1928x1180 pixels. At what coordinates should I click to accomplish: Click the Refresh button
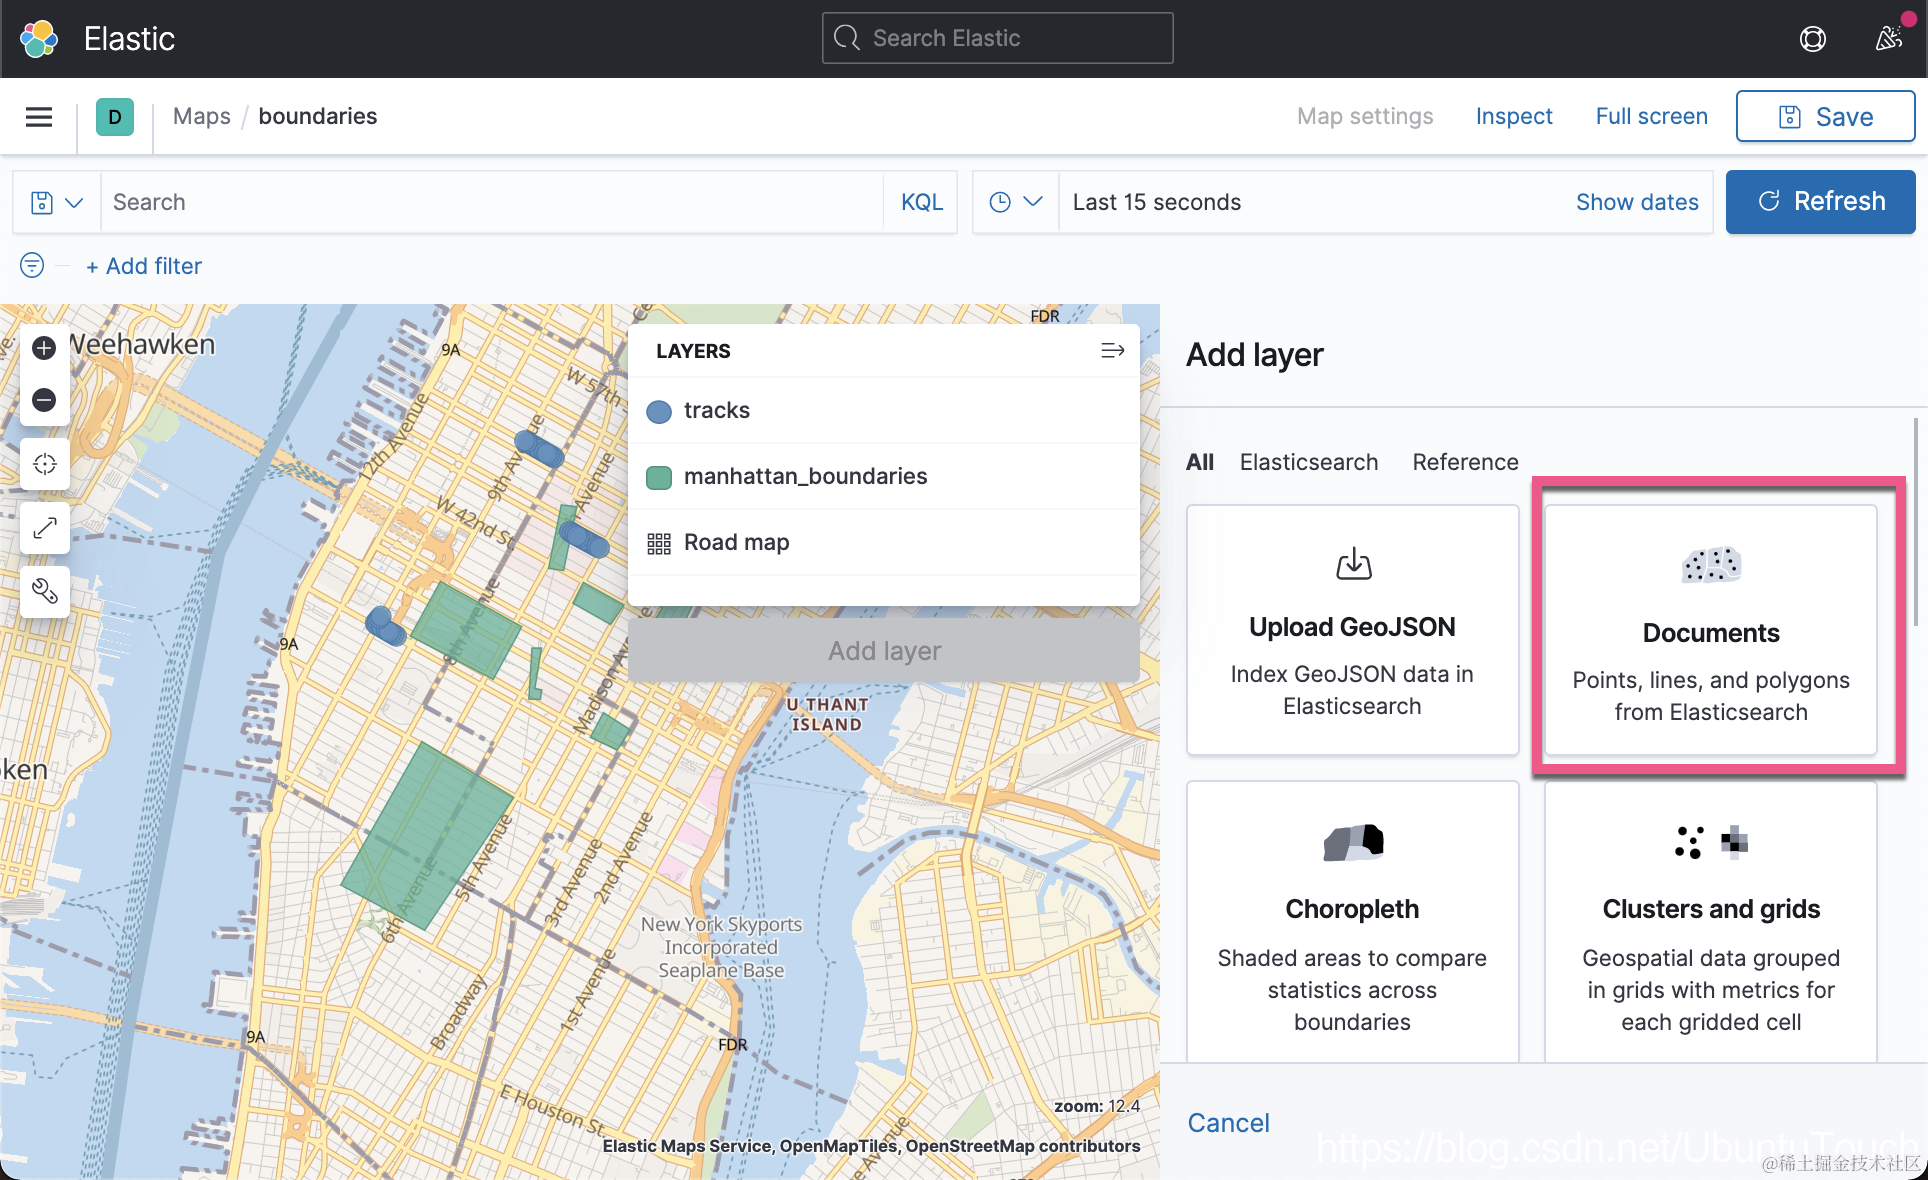[1820, 202]
